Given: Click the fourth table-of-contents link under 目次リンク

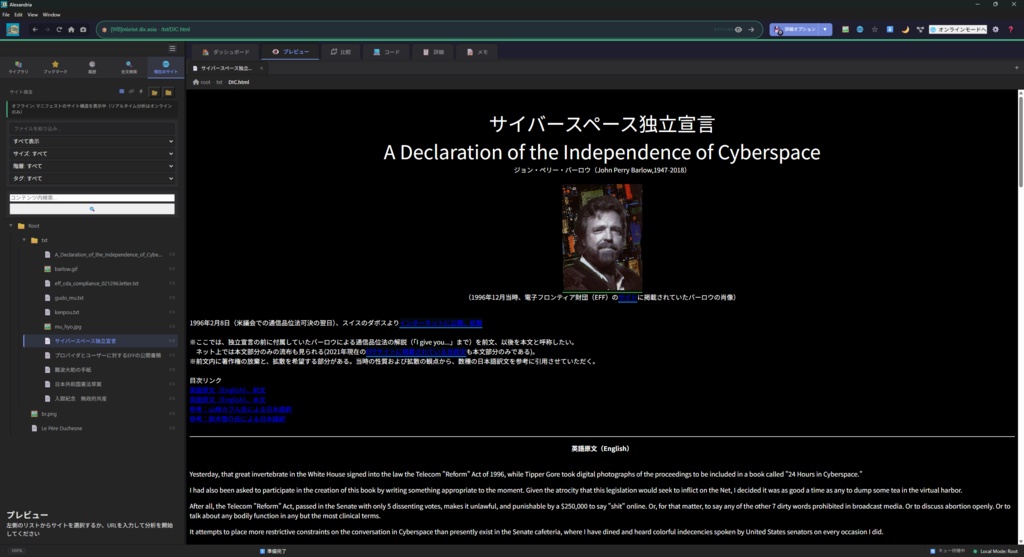Looking at the screenshot, I should (237, 419).
